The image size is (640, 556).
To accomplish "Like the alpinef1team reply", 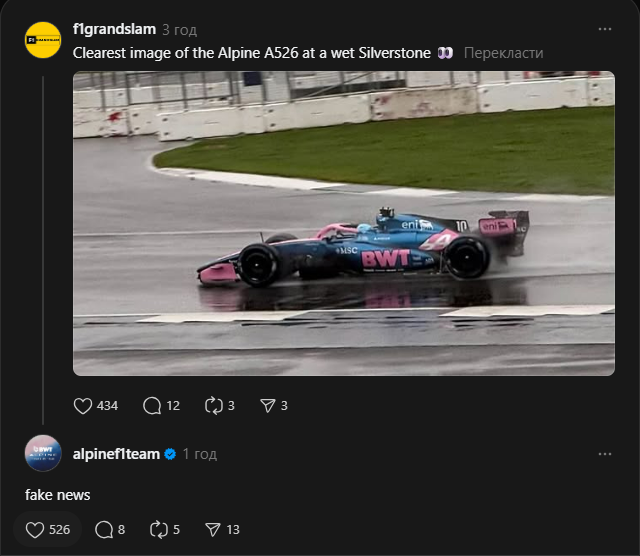I will point(35,529).
